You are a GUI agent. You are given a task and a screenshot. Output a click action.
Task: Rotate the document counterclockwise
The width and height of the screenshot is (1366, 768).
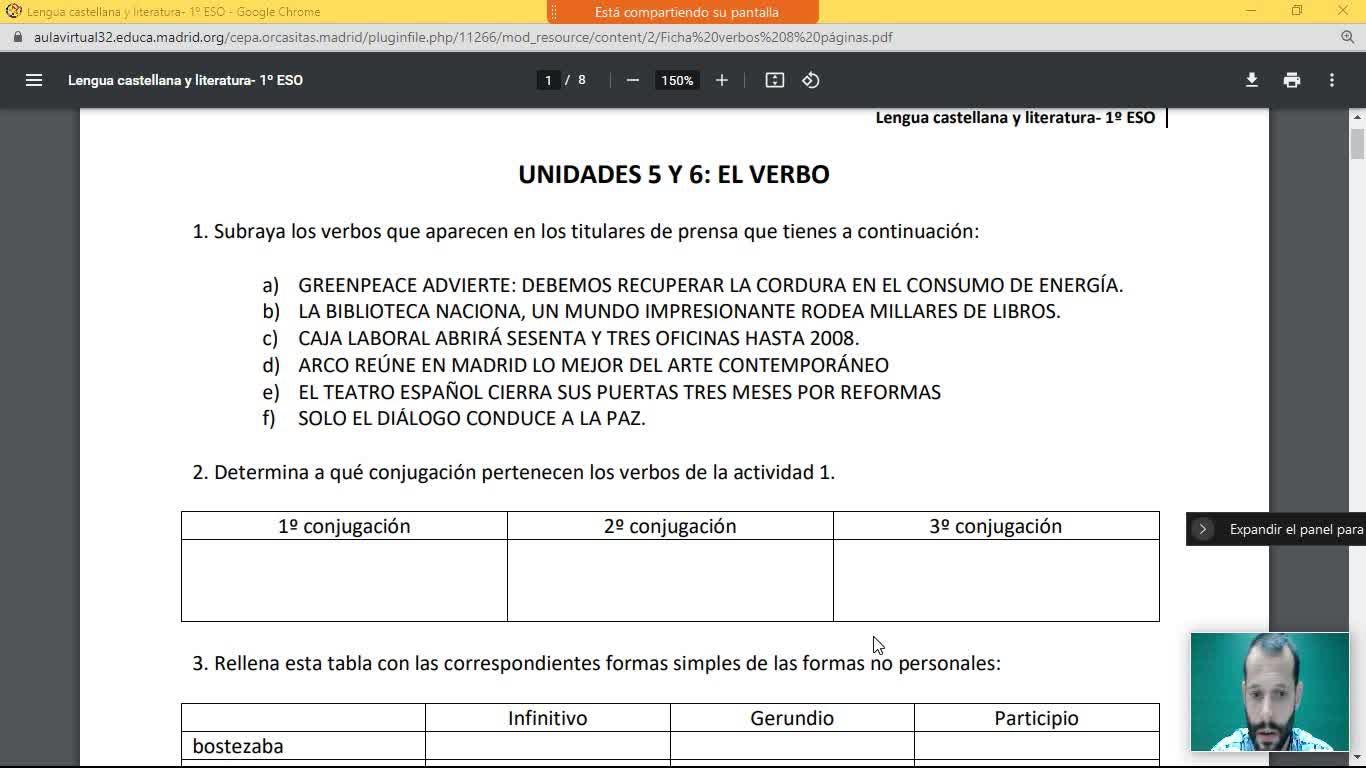811,80
